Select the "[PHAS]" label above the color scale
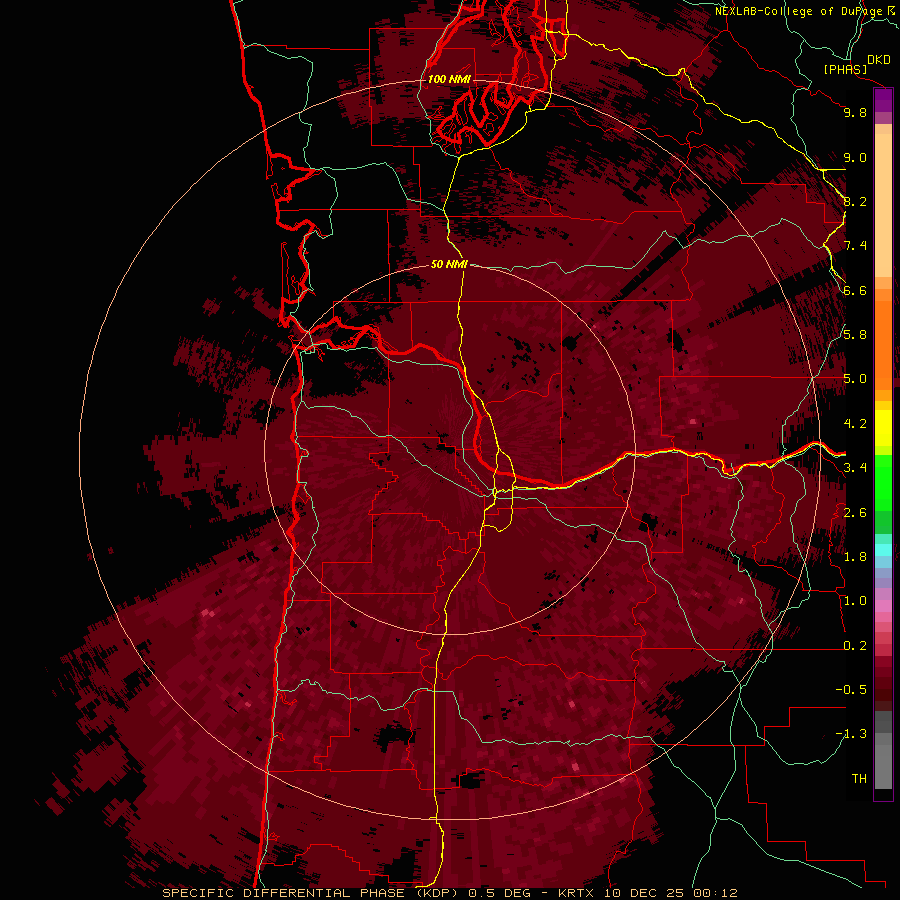This screenshot has height=900, width=900. pyautogui.click(x=845, y=69)
